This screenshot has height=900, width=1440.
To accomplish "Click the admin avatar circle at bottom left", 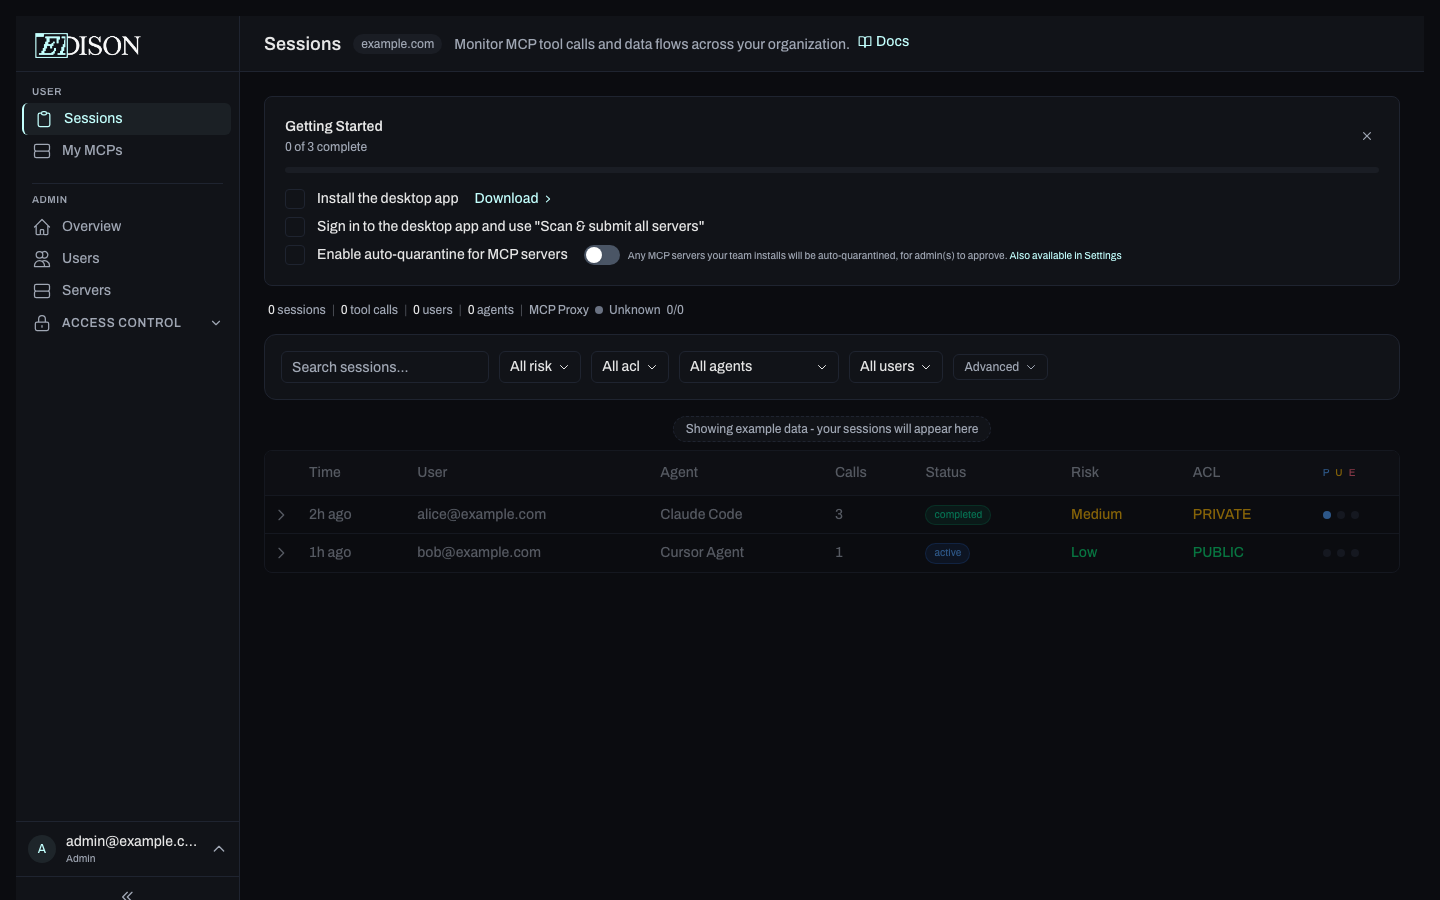I will (41, 848).
